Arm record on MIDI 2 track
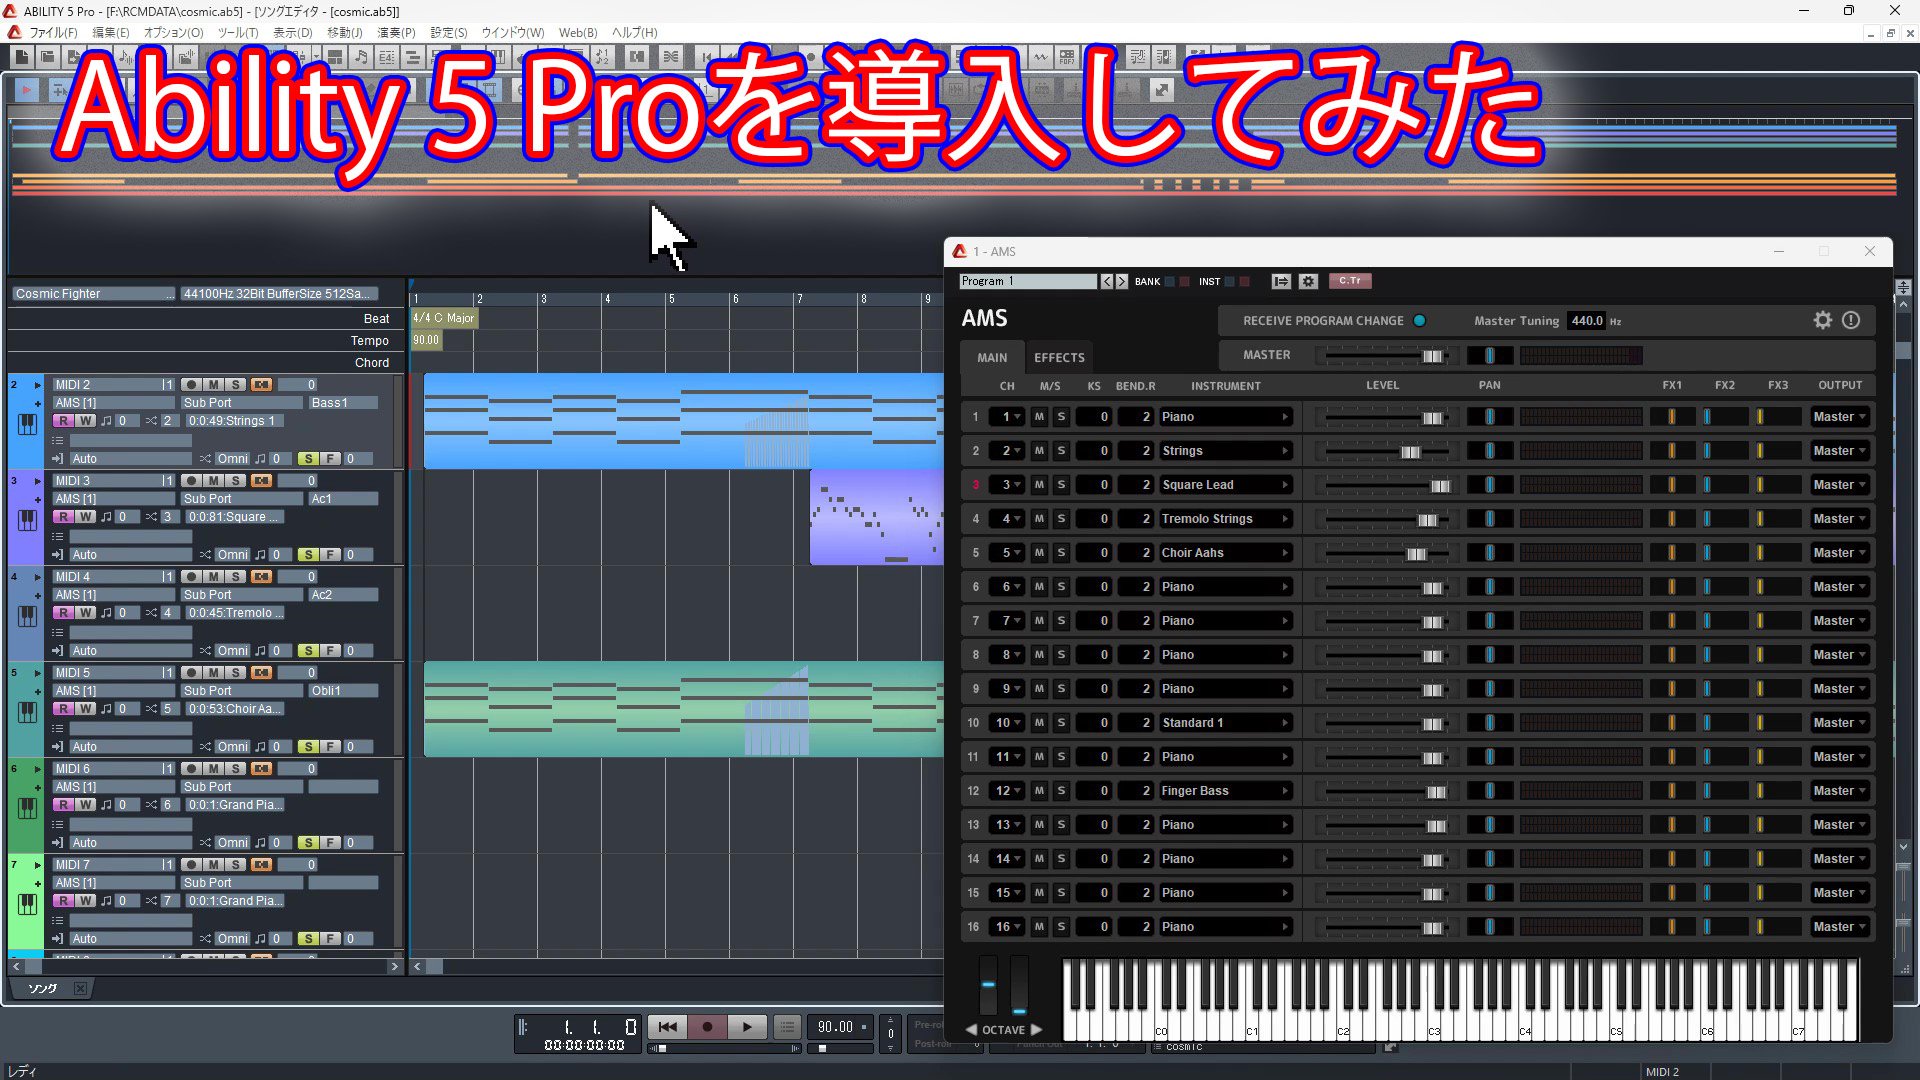Image resolution: width=1920 pixels, height=1080 pixels. tap(190, 385)
